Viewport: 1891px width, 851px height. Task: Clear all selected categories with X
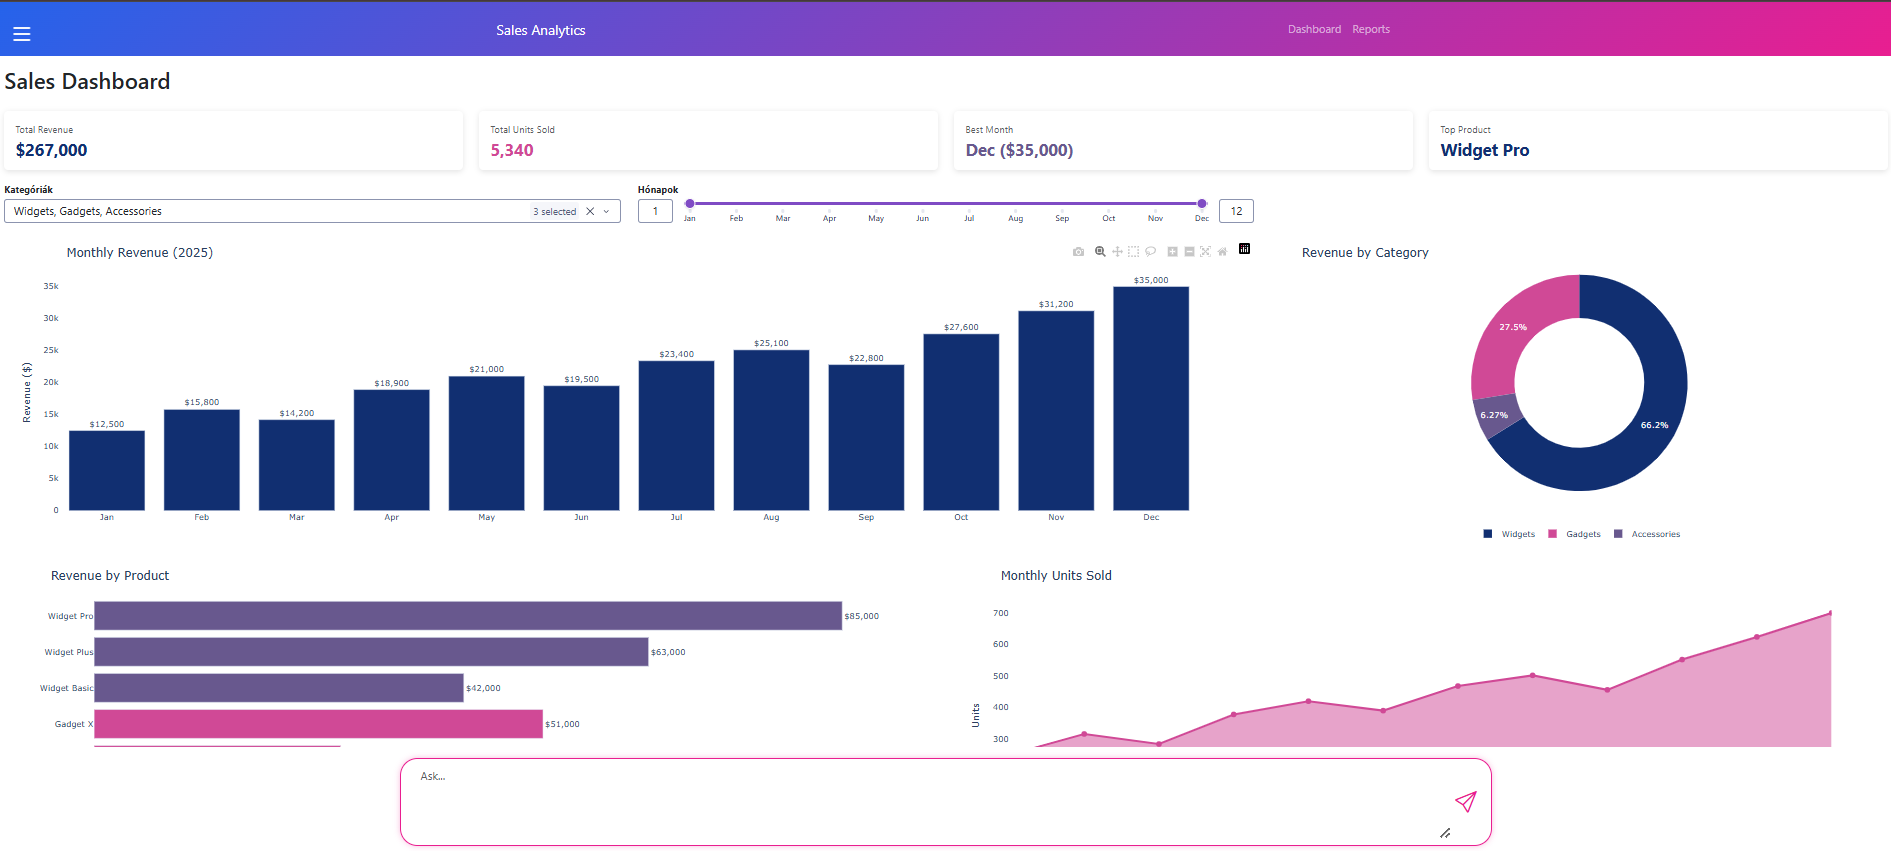[590, 212]
